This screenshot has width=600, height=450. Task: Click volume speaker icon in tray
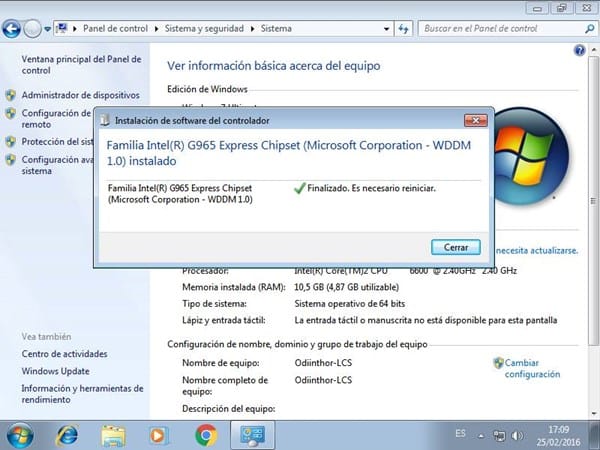(517, 435)
